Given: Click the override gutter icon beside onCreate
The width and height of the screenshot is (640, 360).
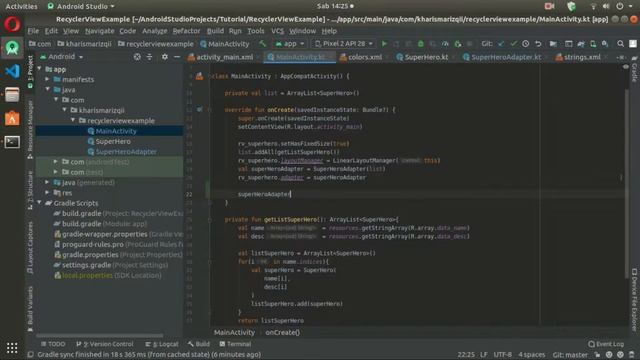Looking at the screenshot, I should pos(199,109).
